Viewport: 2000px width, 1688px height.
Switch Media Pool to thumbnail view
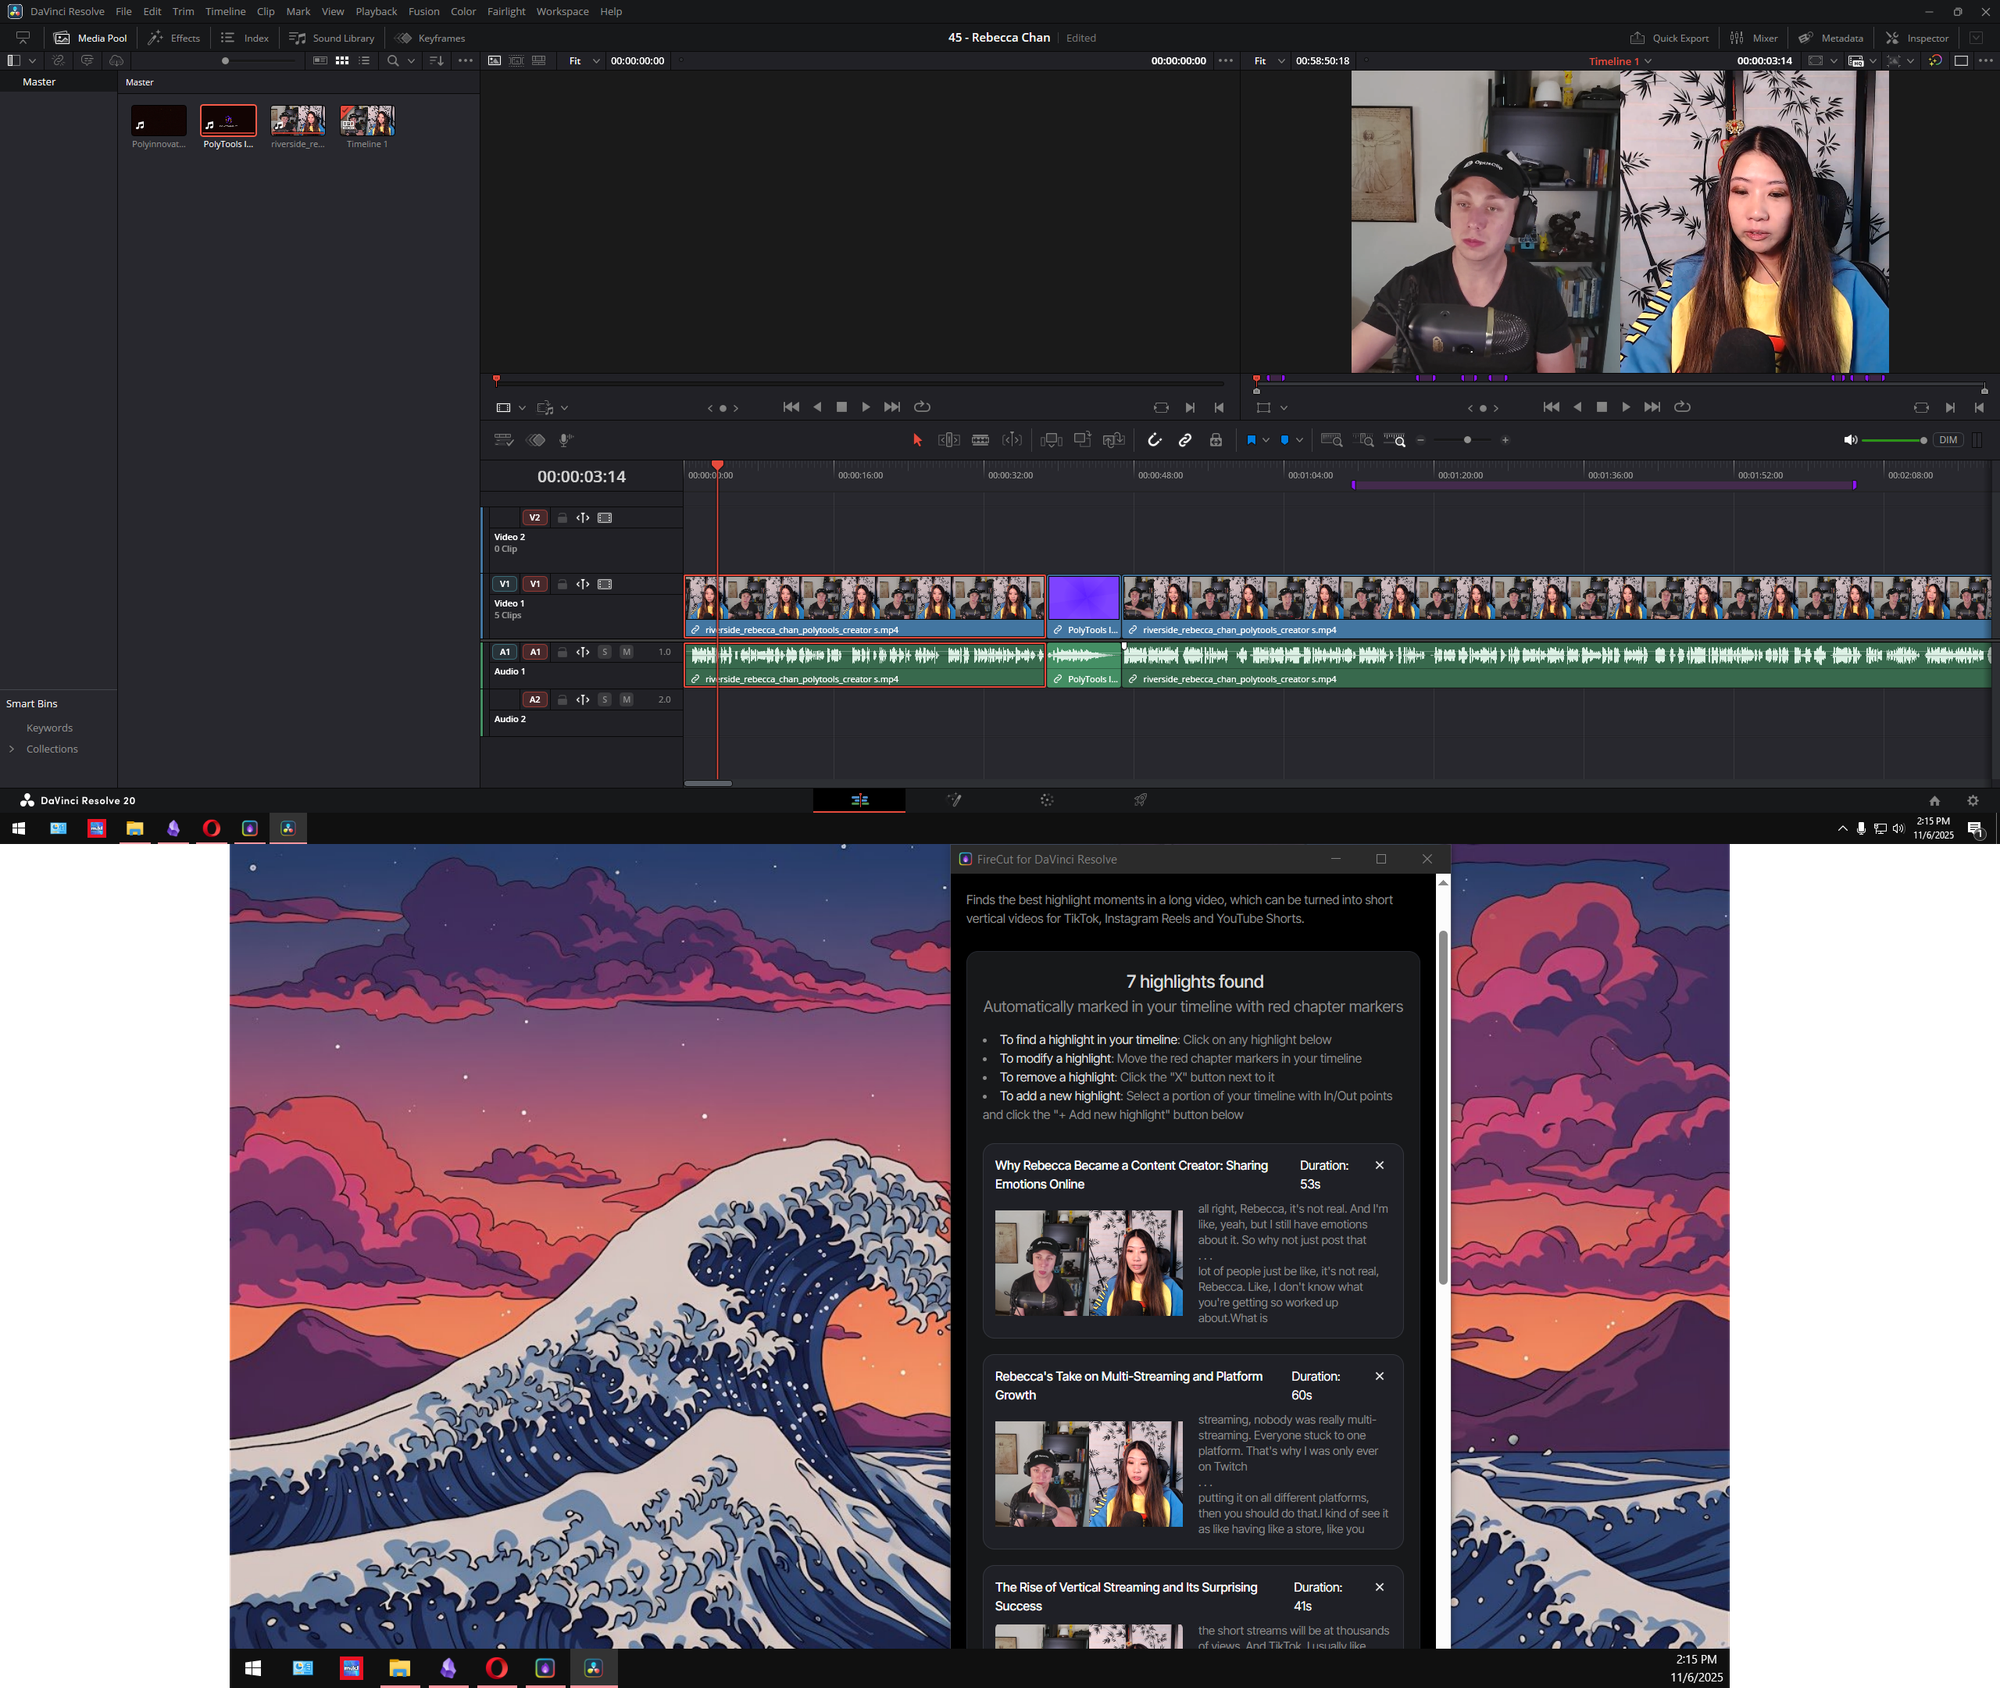(x=342, y=61)
